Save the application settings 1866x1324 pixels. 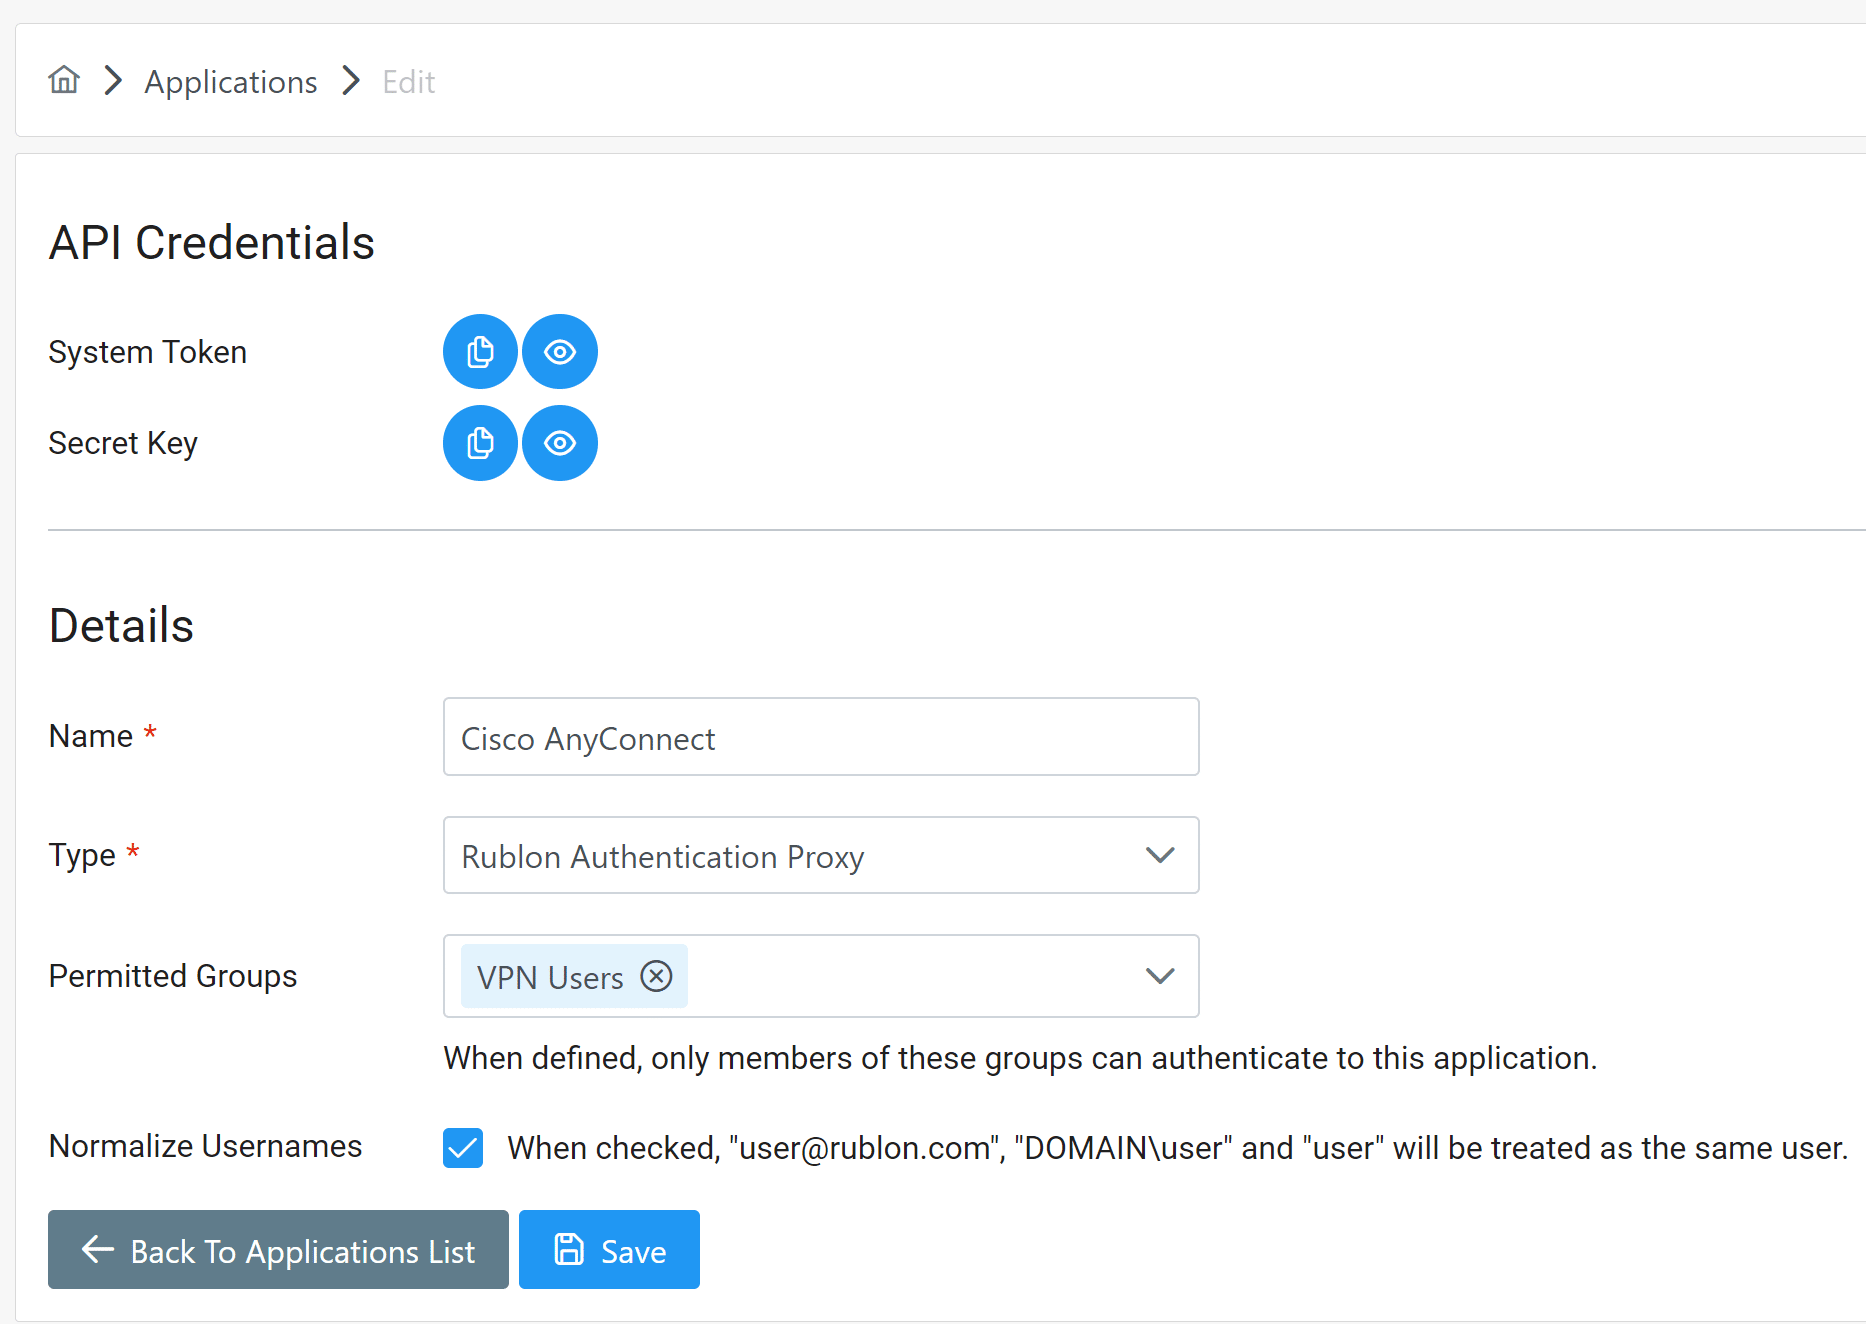click(609, 1250)
